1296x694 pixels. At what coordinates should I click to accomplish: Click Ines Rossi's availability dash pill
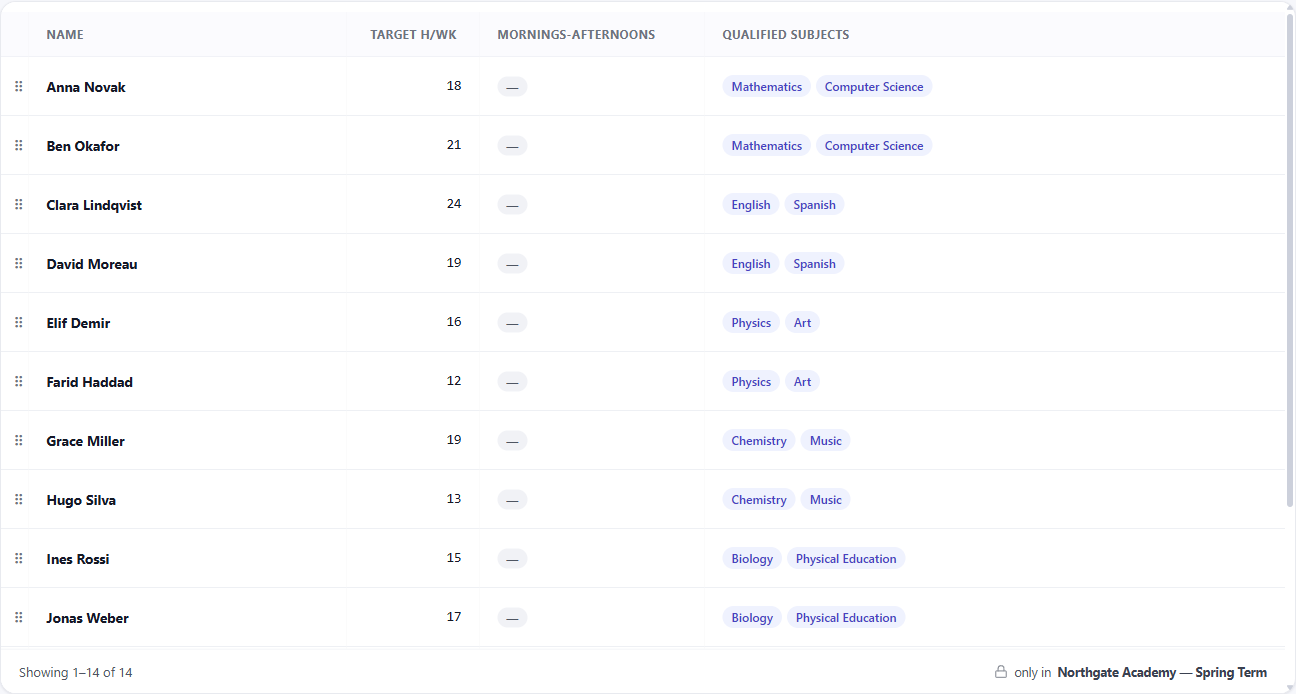pyautogui.click(x=512, y=559)
